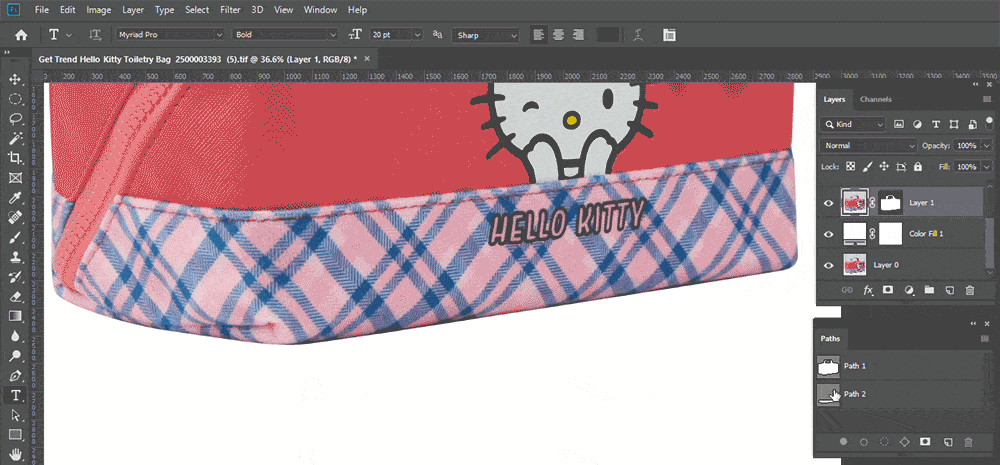Open the Fill slider dropdown arrow
The image size is (1000, 465).
pyautogui.click(x=987, y=166)
